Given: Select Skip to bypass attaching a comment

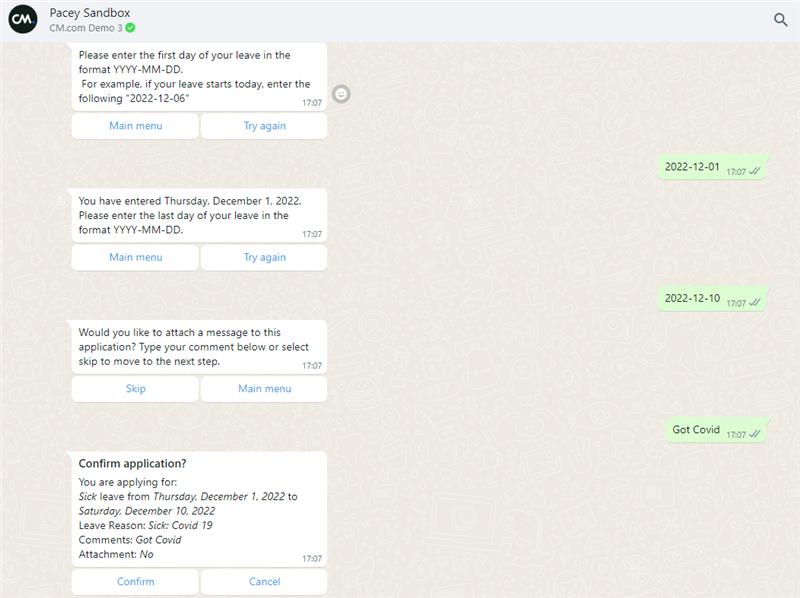Looking at the screenshot, I should (x=135, y=389).
